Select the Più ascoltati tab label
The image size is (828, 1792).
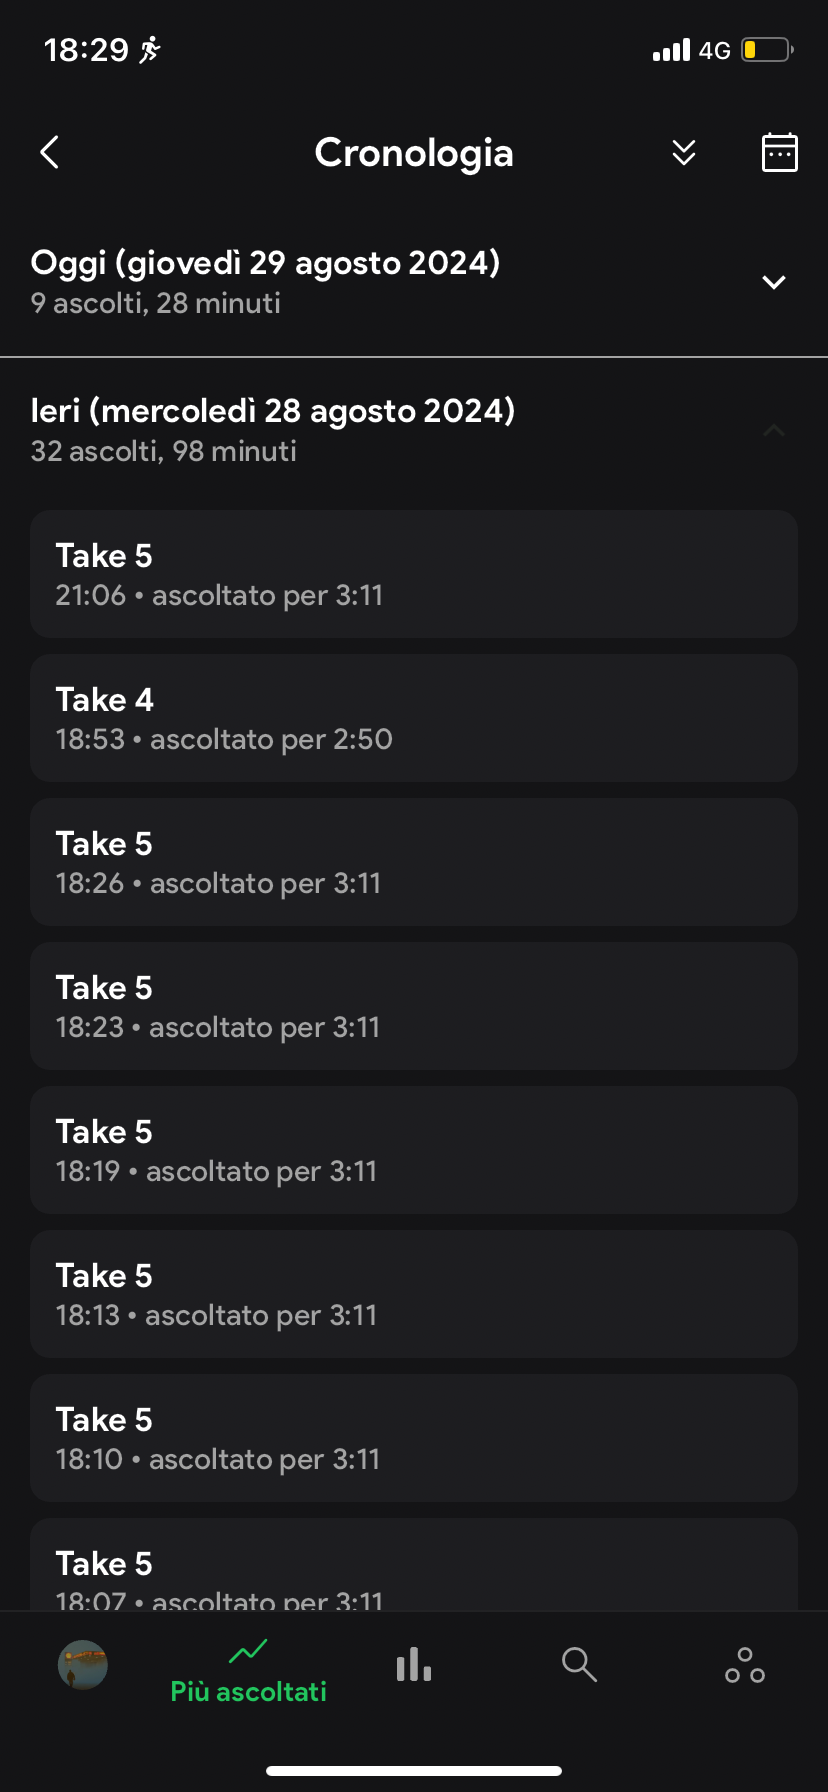(x=249, y=1692)
